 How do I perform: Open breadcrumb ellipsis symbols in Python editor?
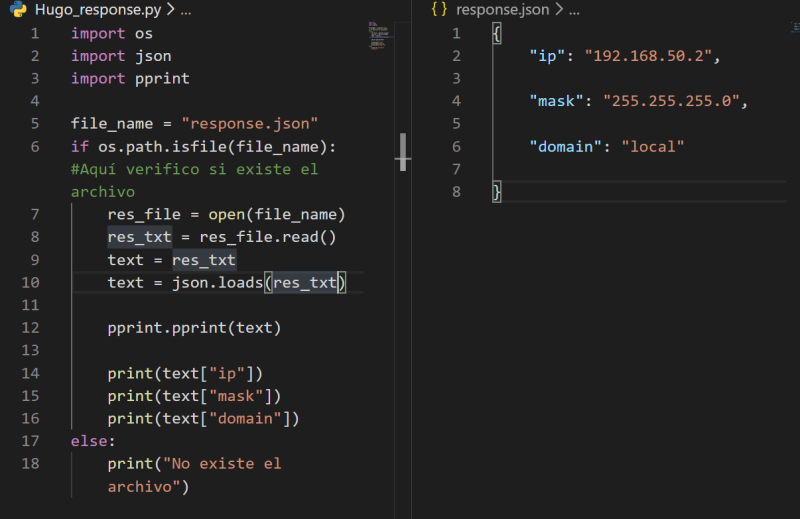point(184,9)
